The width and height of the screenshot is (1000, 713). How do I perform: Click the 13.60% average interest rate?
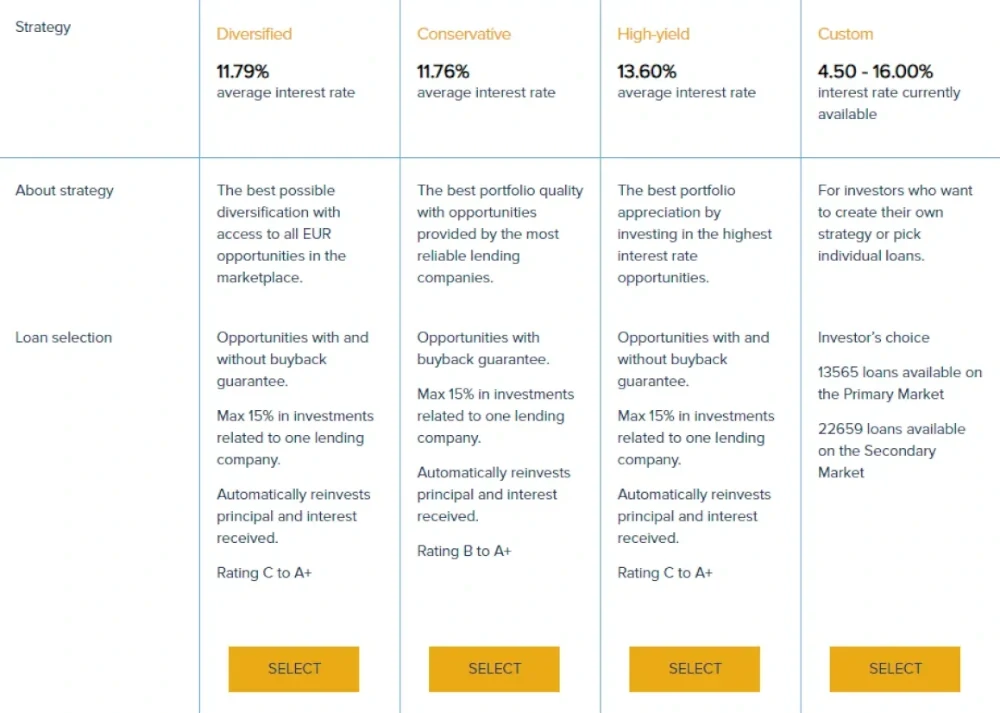tap(647, 71)
